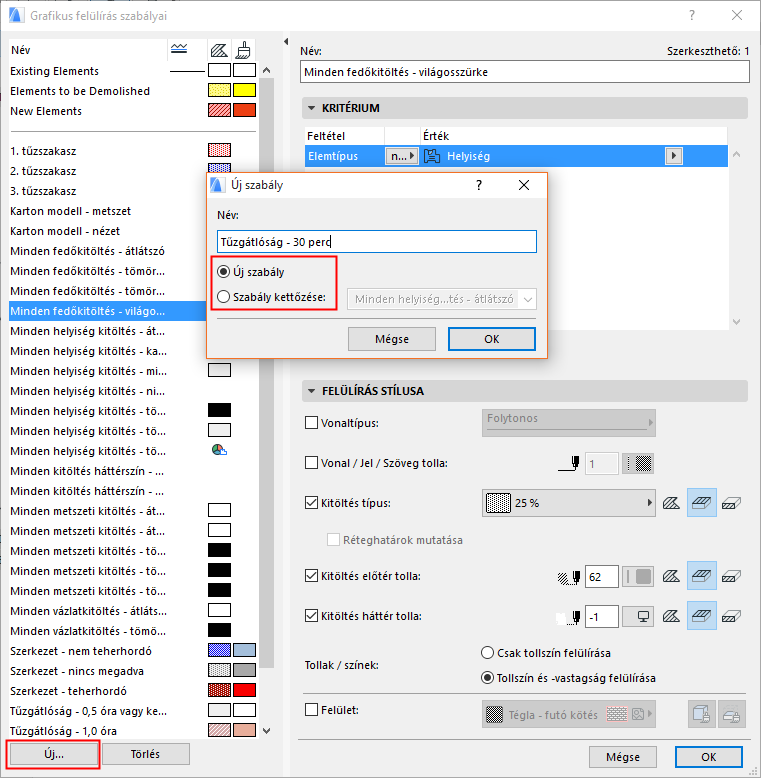
Task: Click the Név field with Minden fedőkitöltés - világosszürke
Action: coord(524,72)
